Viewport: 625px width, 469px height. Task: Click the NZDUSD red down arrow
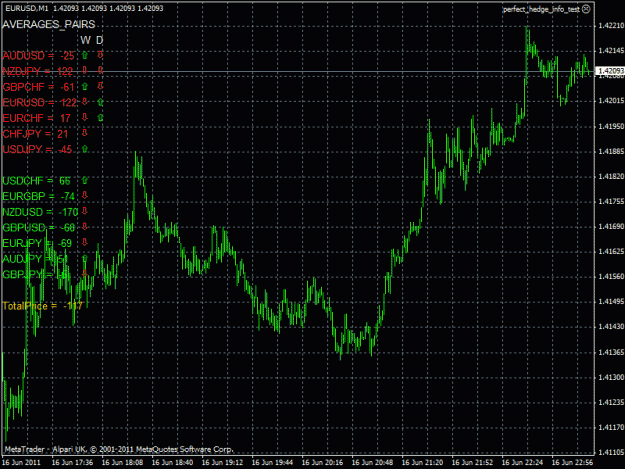[85, 211]
